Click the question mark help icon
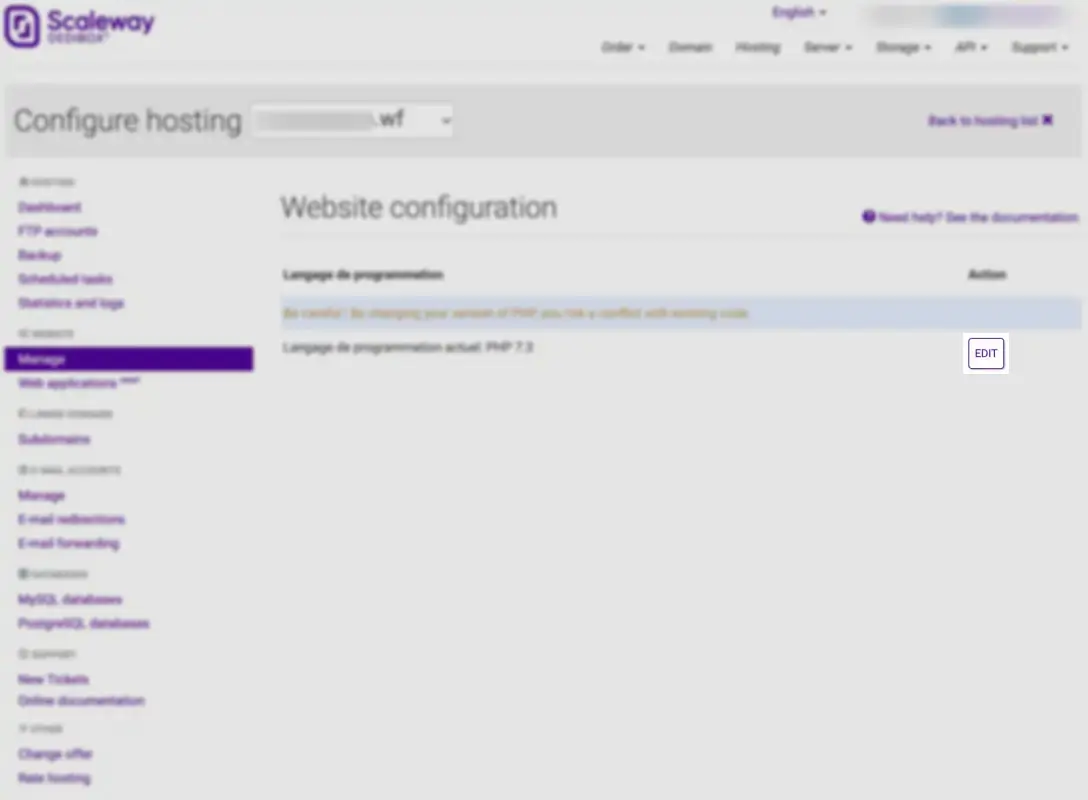This screenshot has width=1088, height=800. [869, 217]
